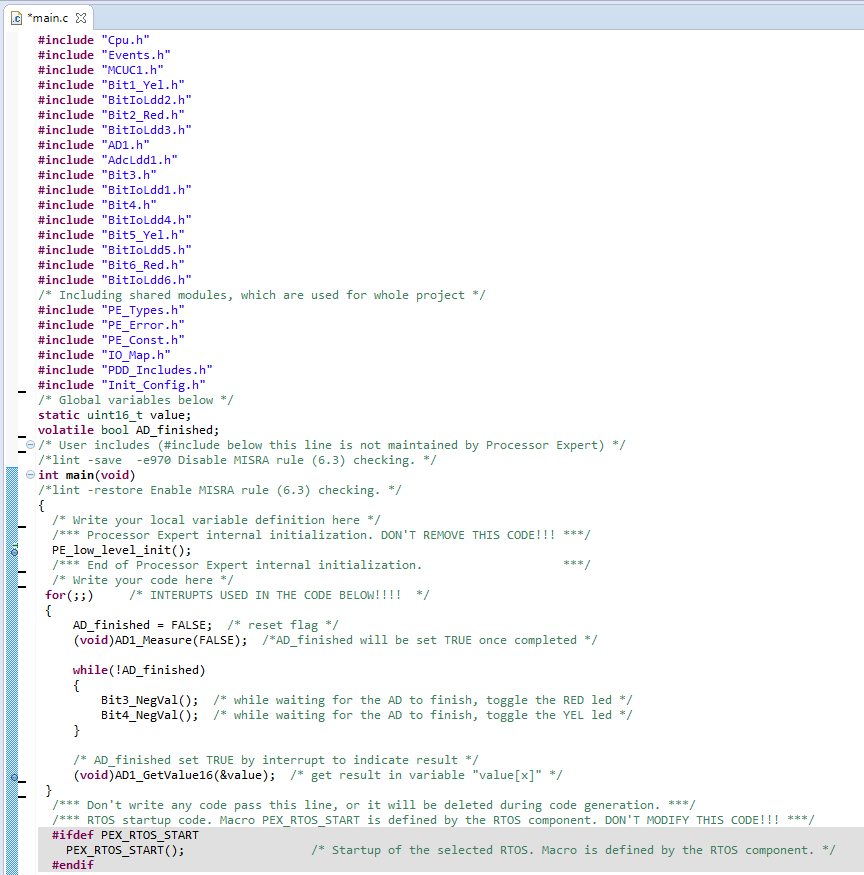Click the #include "BitIoLdd1.h" line
This screenshot has width=864, height=875.
pyautogui.click(x=115, y=190)
